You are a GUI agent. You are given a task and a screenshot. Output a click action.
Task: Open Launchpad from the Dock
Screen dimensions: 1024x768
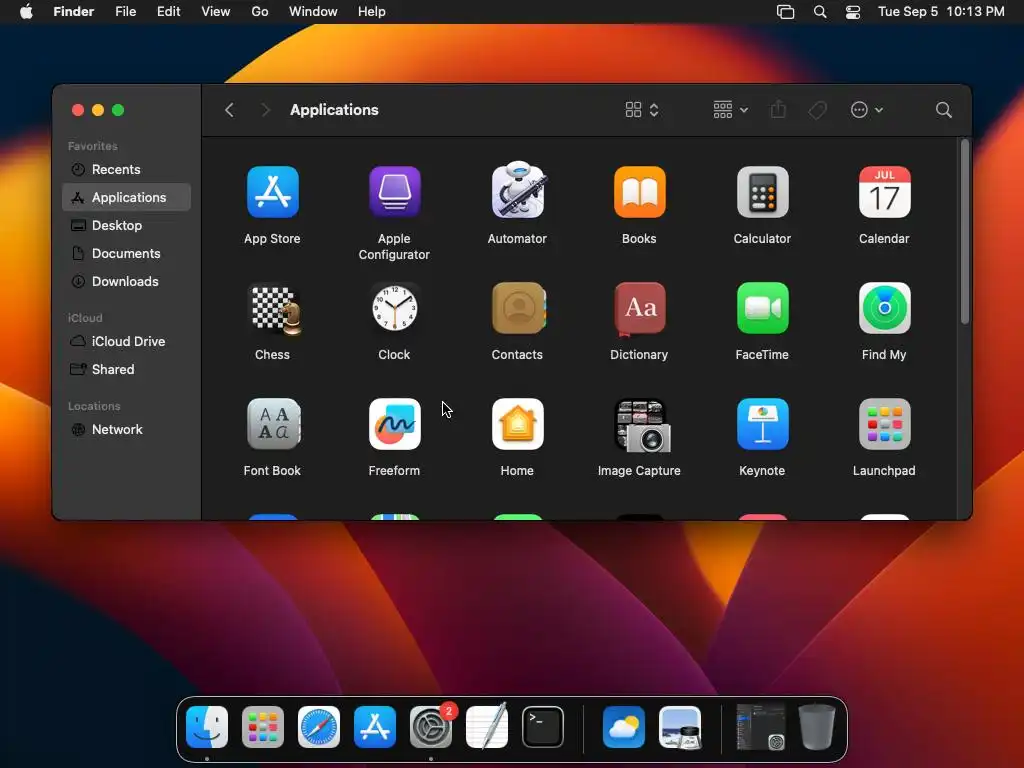[x=263, y=727]
